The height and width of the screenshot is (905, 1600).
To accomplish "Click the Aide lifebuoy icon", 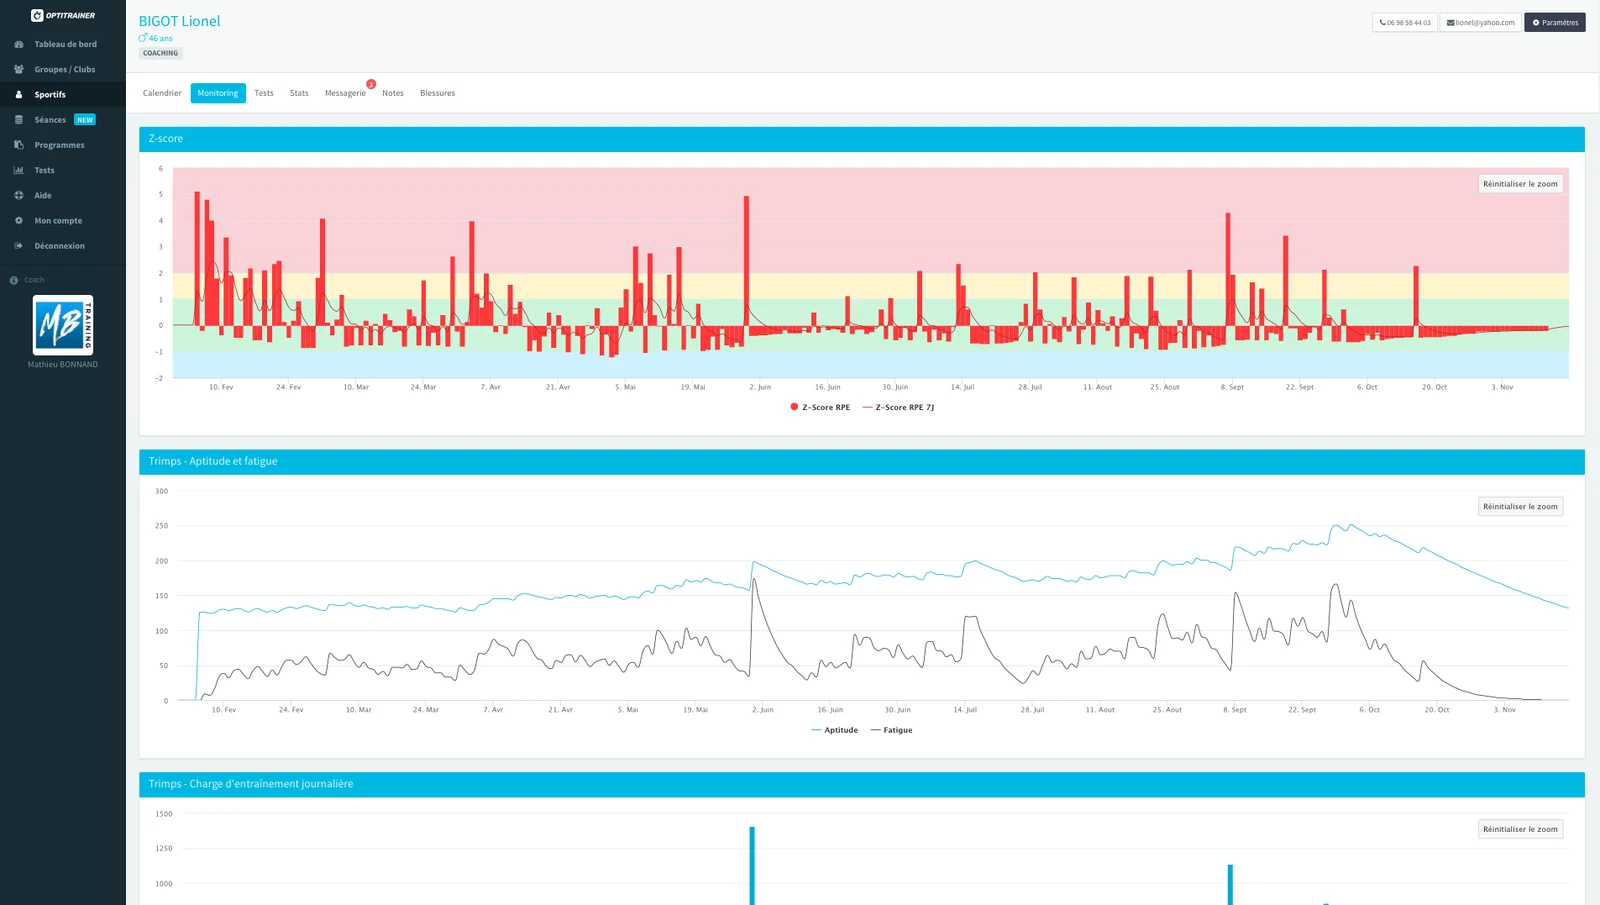I will [19, 195].
